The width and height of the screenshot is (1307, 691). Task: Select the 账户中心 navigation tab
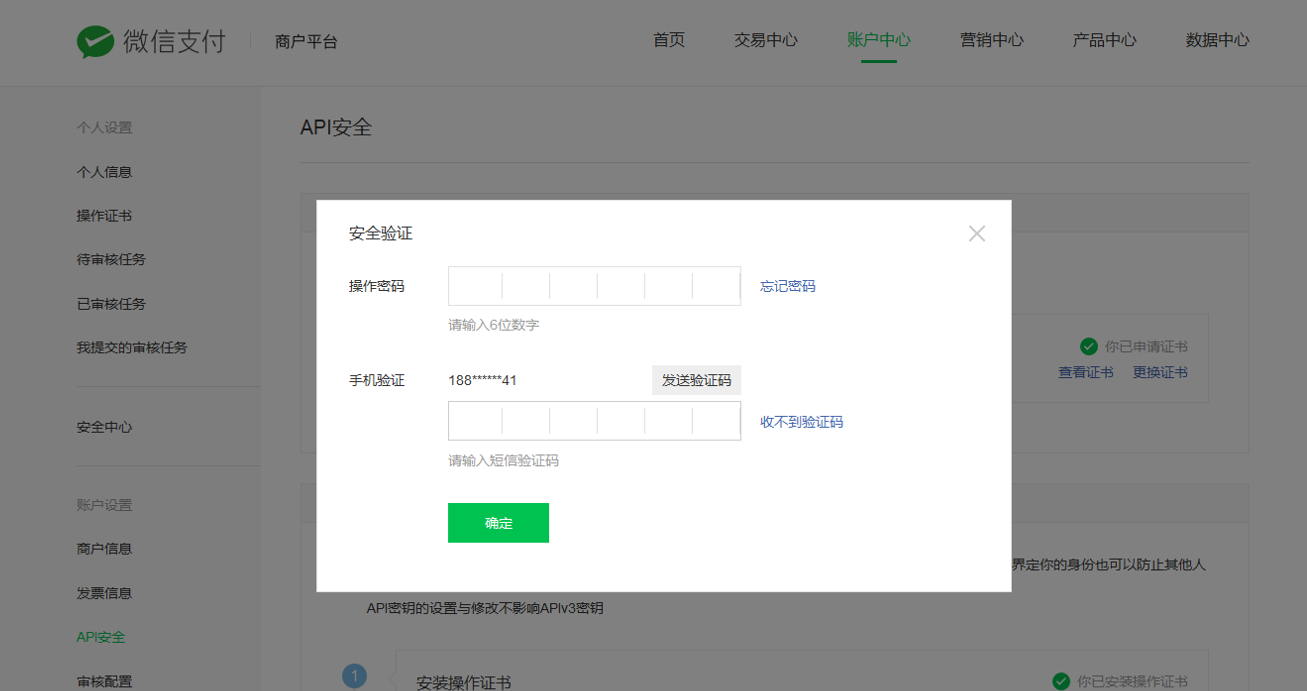click(879, 40)
